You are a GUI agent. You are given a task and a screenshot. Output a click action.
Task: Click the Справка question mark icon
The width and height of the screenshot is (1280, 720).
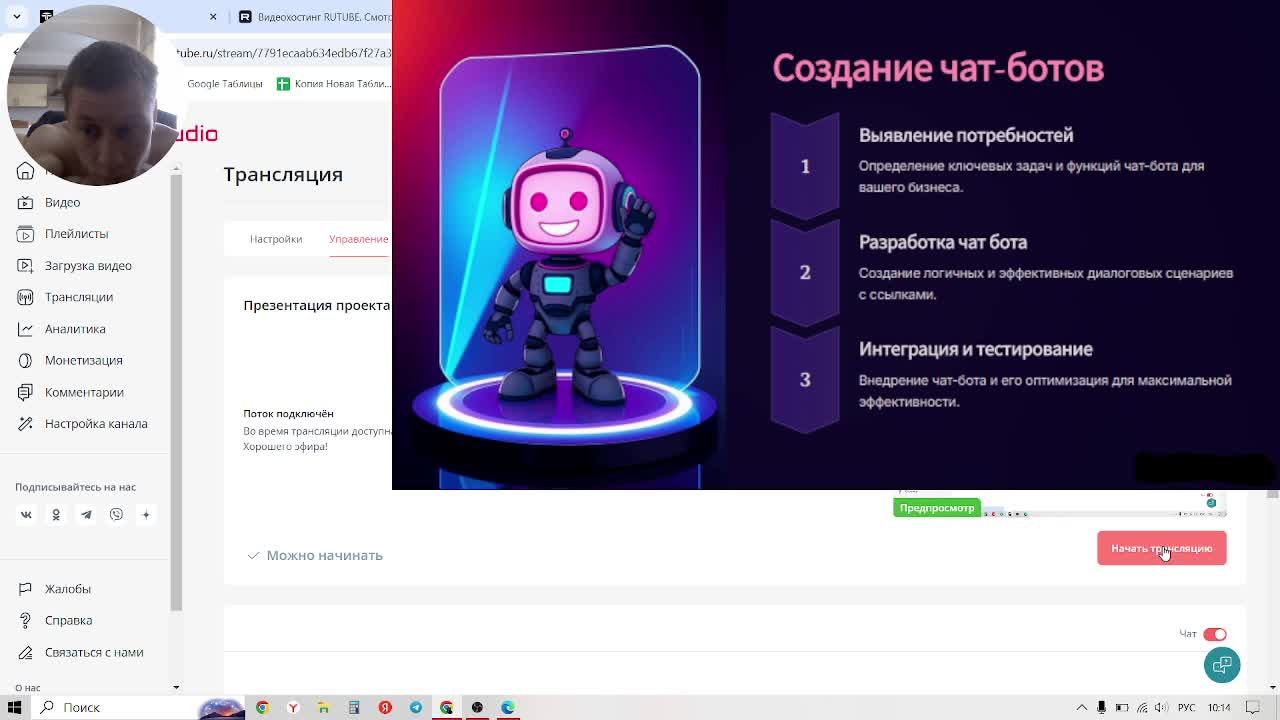click(26, 620)
